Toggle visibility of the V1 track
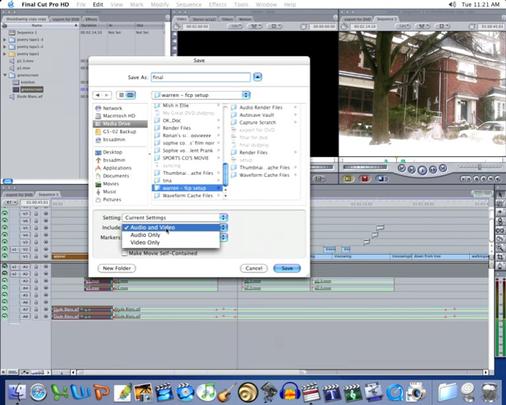The height and width of the screenshot is (405, 506). click(x=5, y=257)
